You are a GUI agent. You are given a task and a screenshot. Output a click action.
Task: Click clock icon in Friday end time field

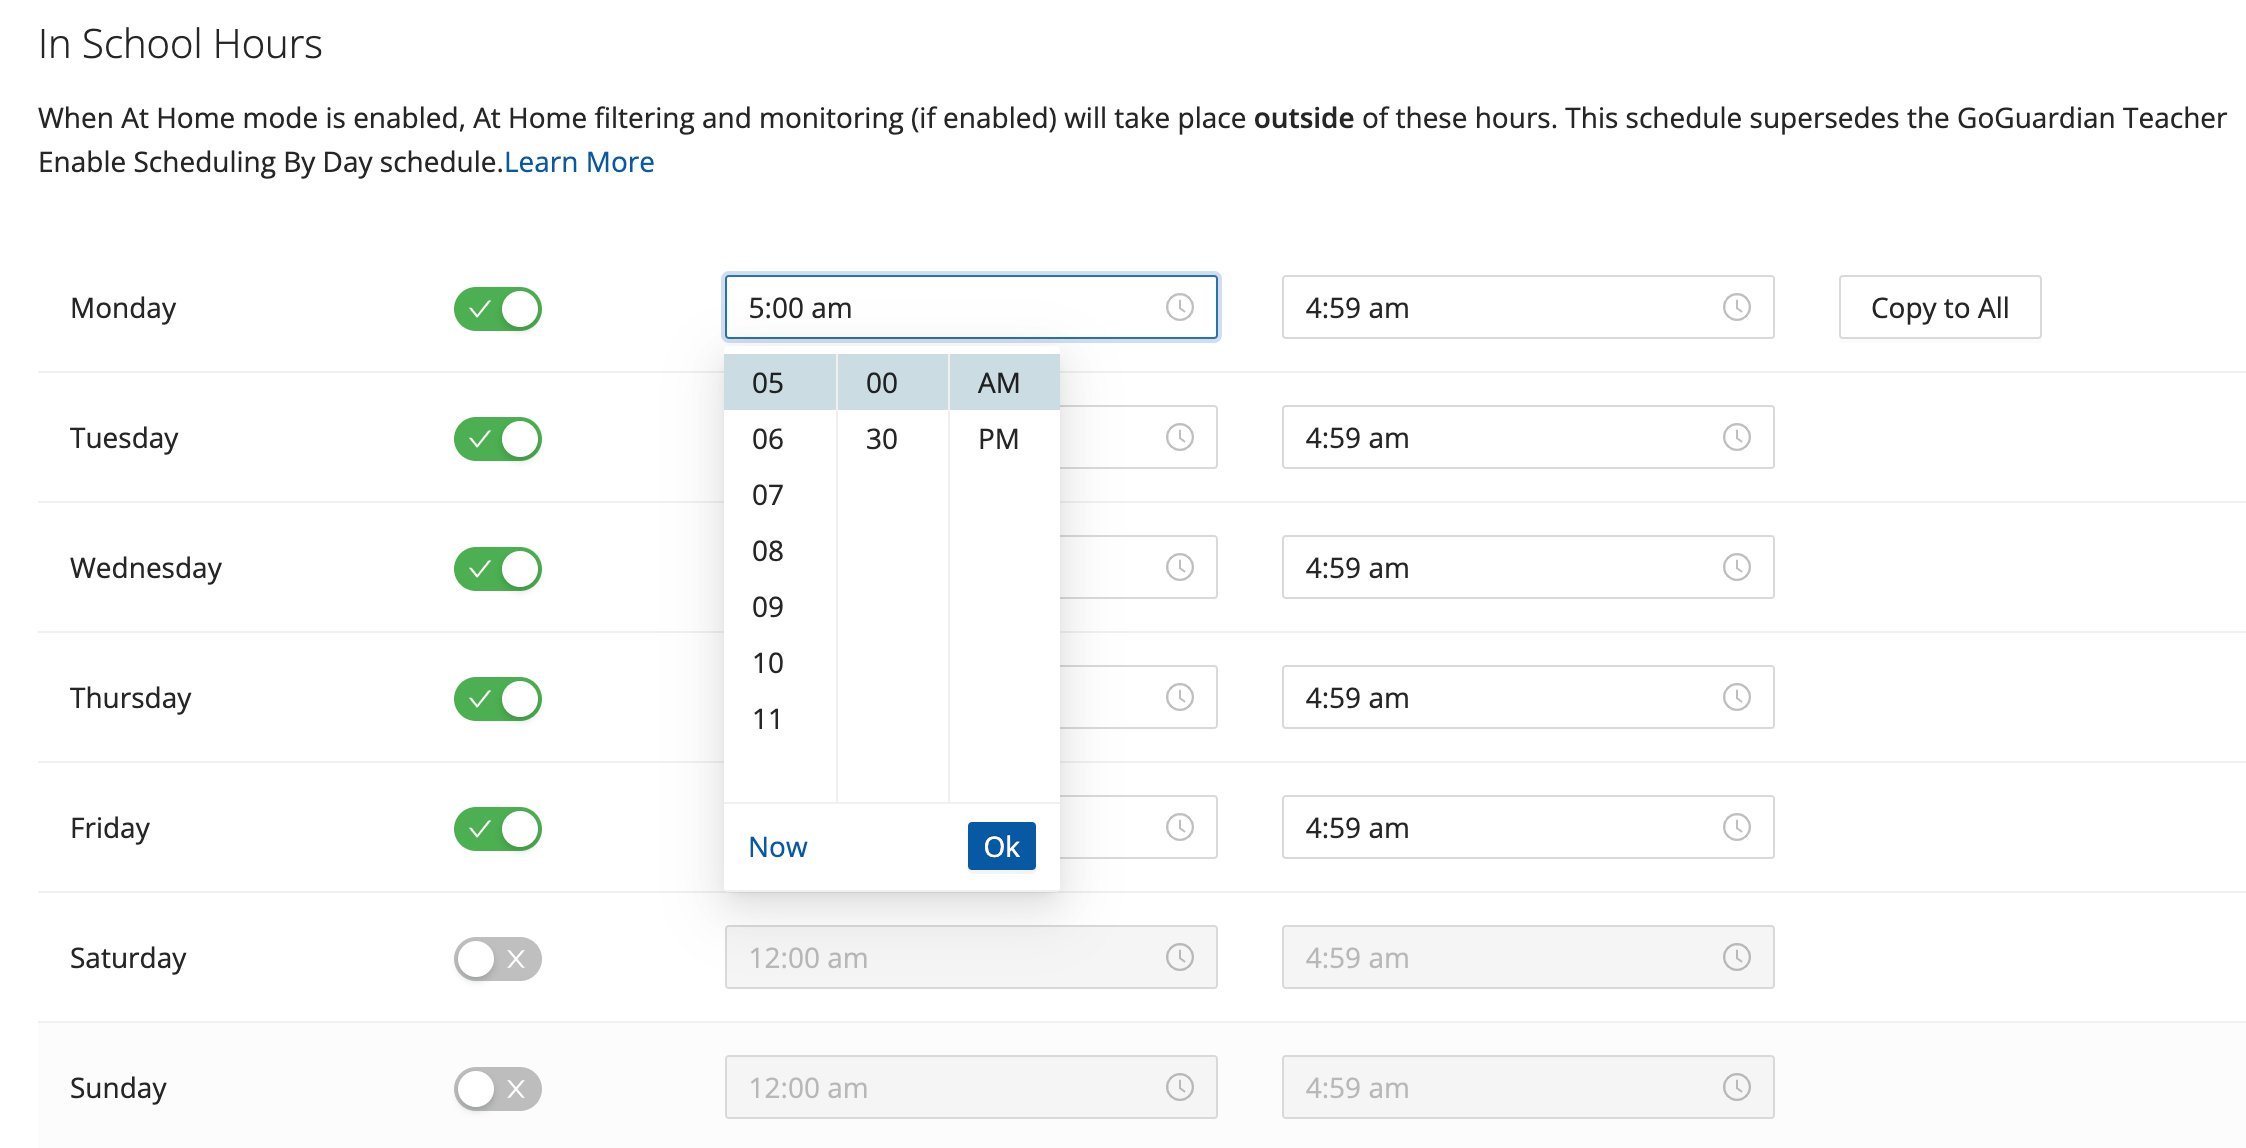pos(1737,827)
